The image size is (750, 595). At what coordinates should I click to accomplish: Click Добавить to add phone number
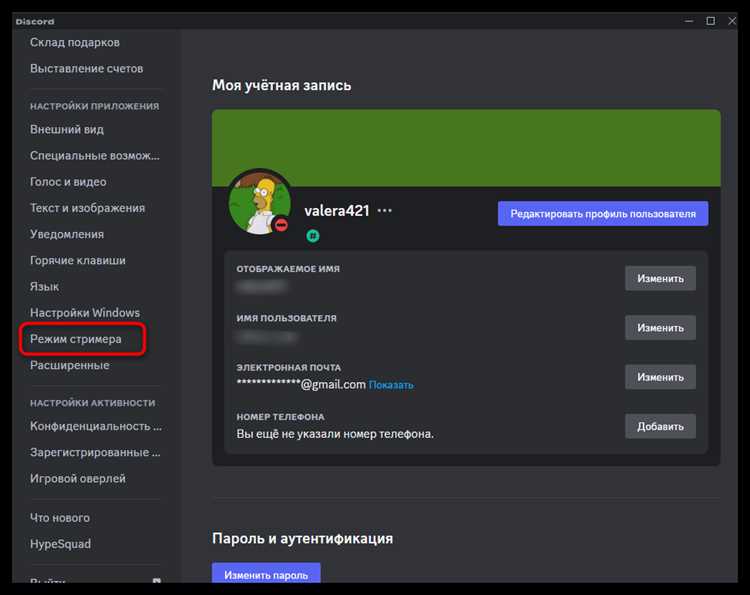660,426
